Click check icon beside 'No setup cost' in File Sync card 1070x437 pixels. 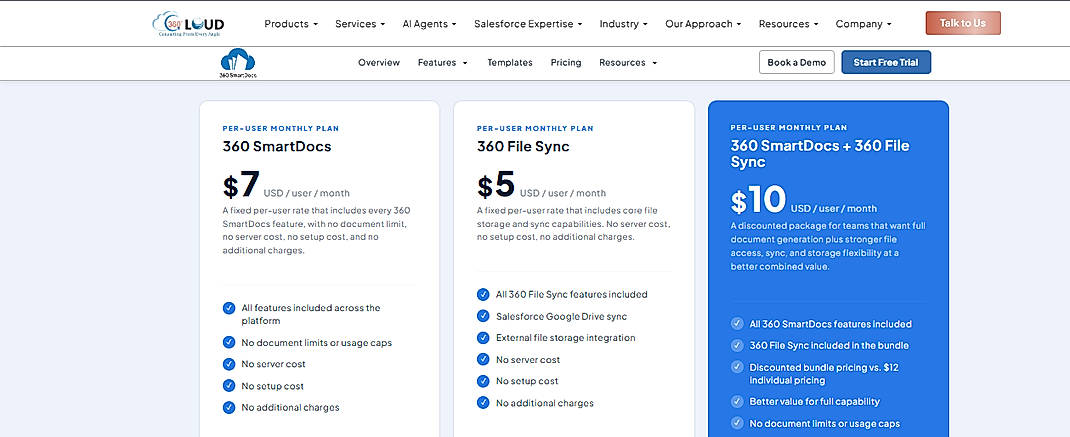pyautogui.click(x=483, y=381)
